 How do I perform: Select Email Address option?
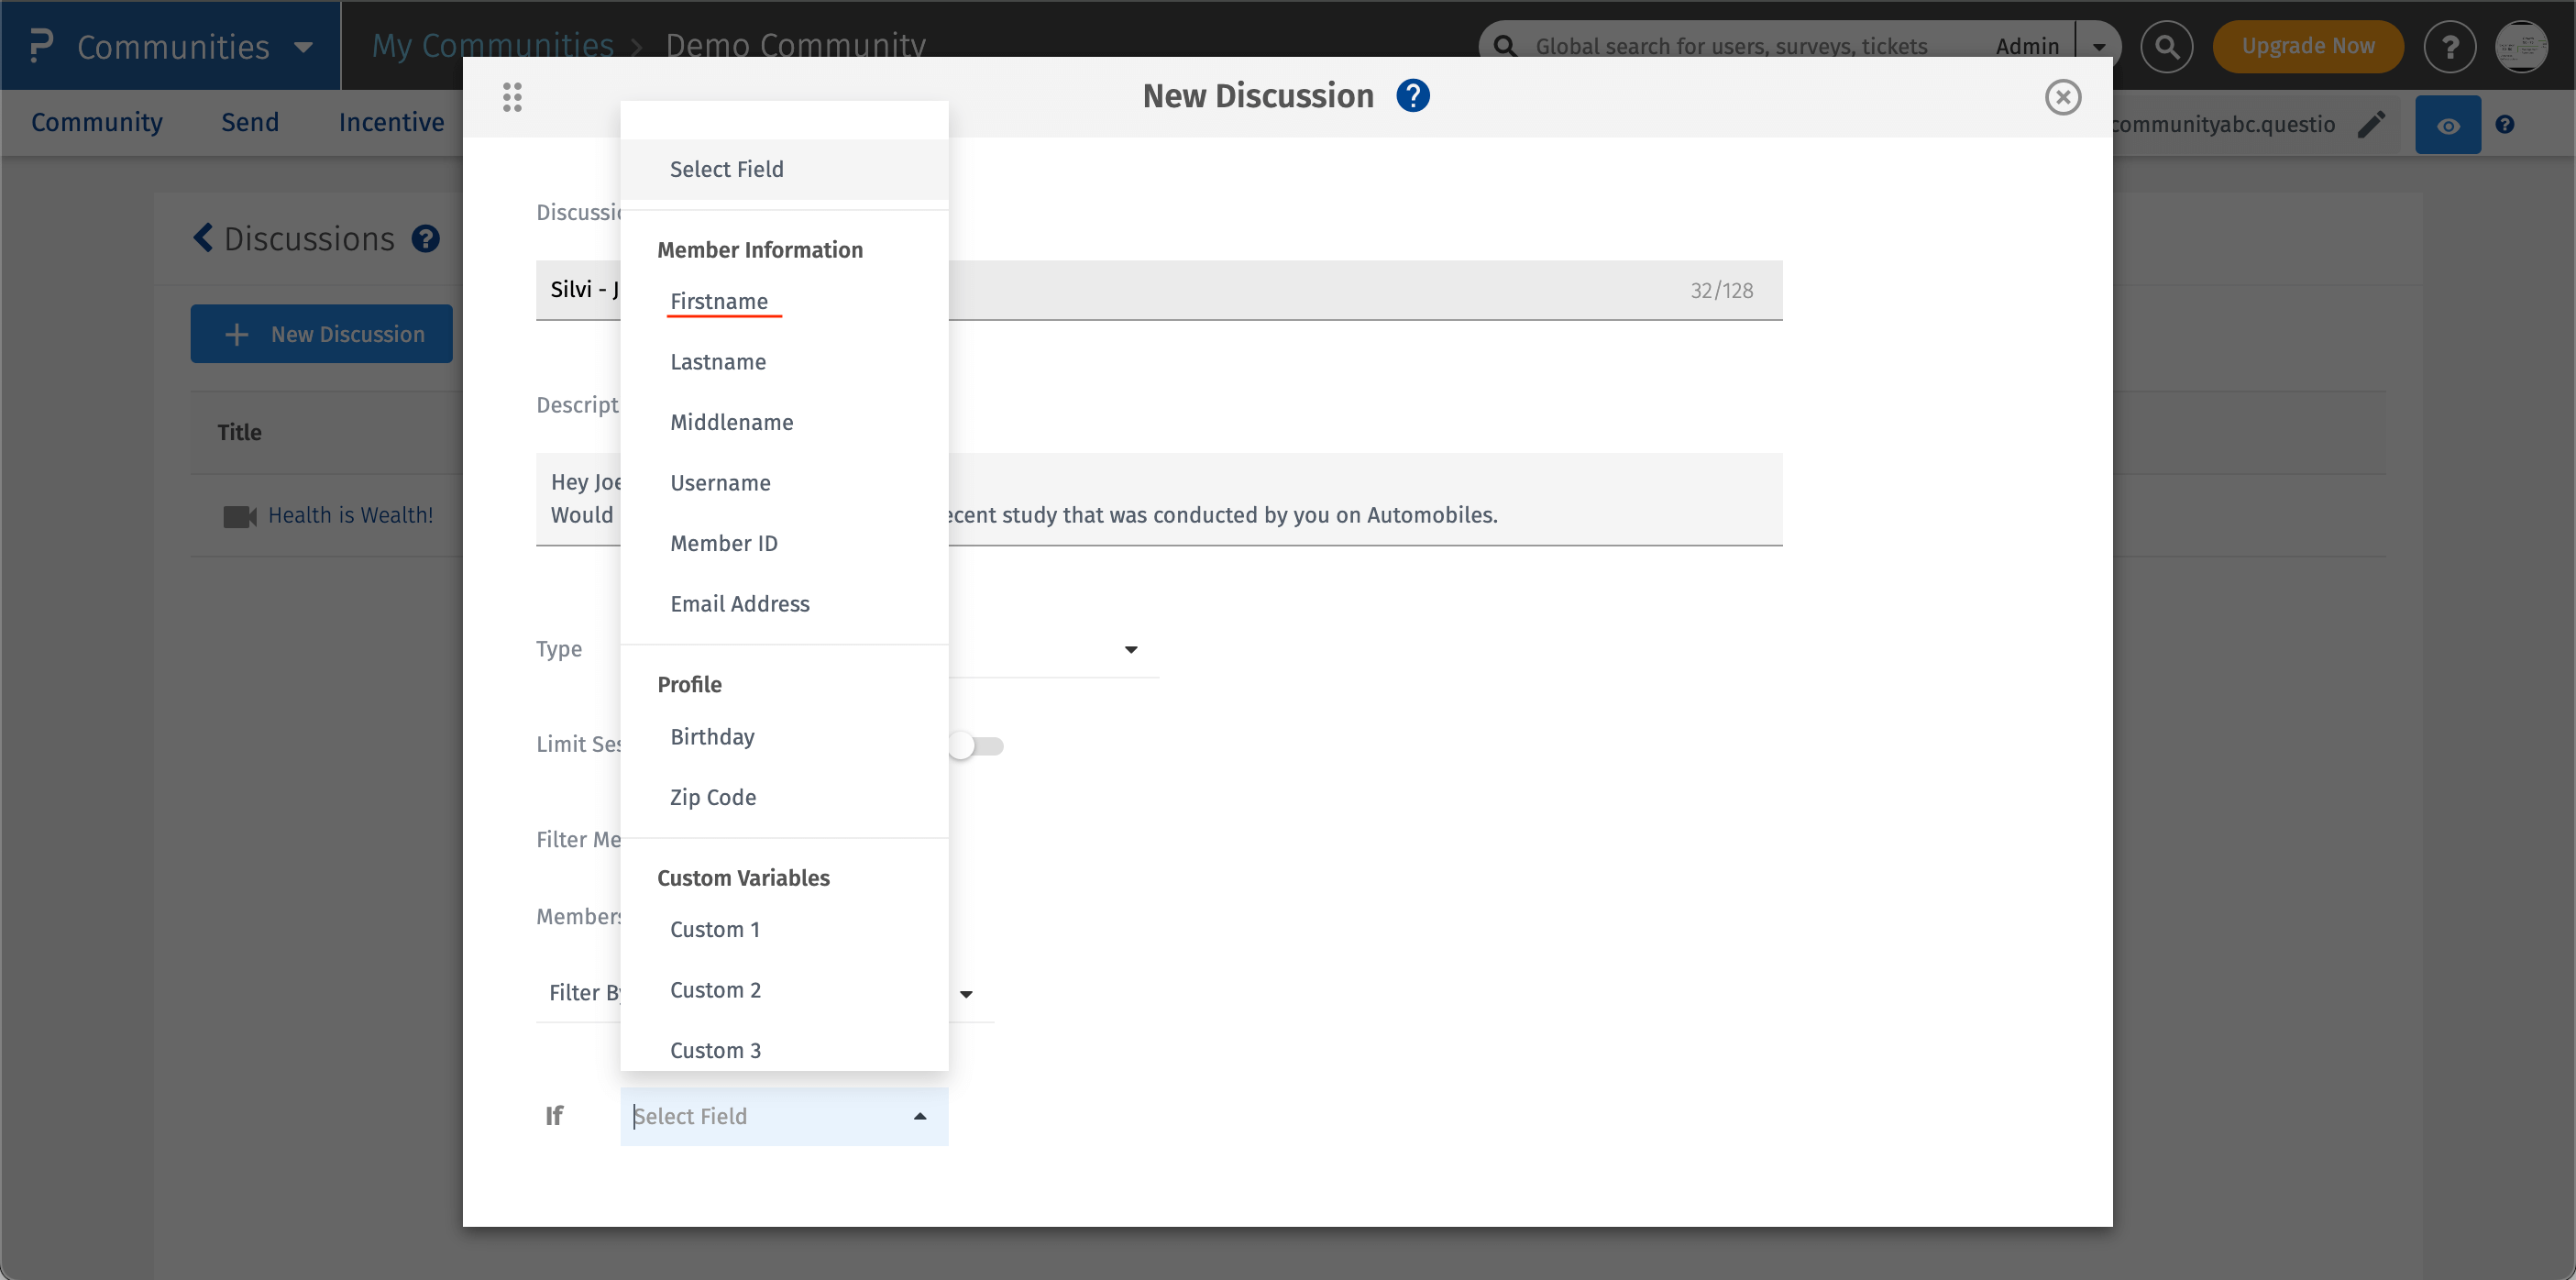[739, 604]
